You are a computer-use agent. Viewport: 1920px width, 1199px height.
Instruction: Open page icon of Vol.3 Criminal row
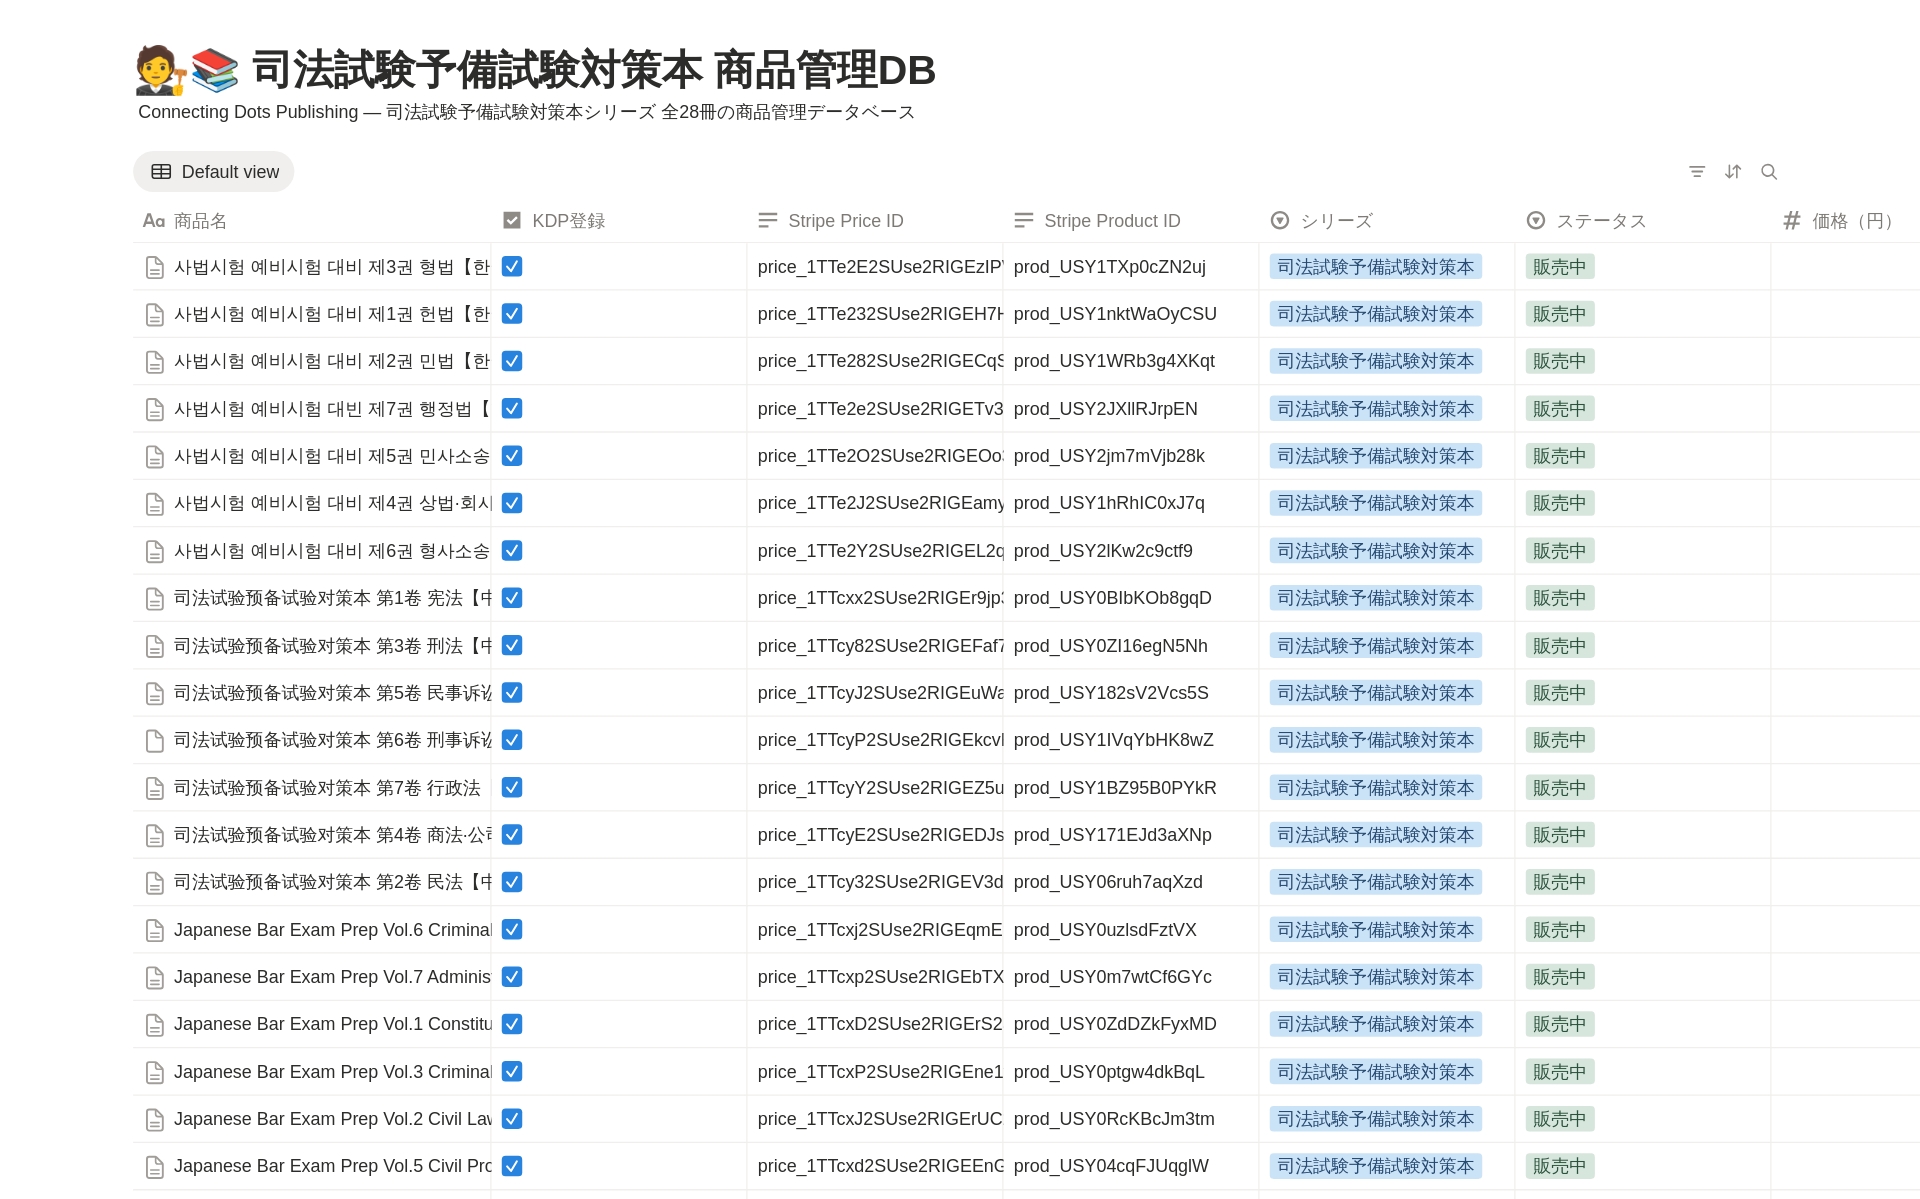tap(155, 1073)
